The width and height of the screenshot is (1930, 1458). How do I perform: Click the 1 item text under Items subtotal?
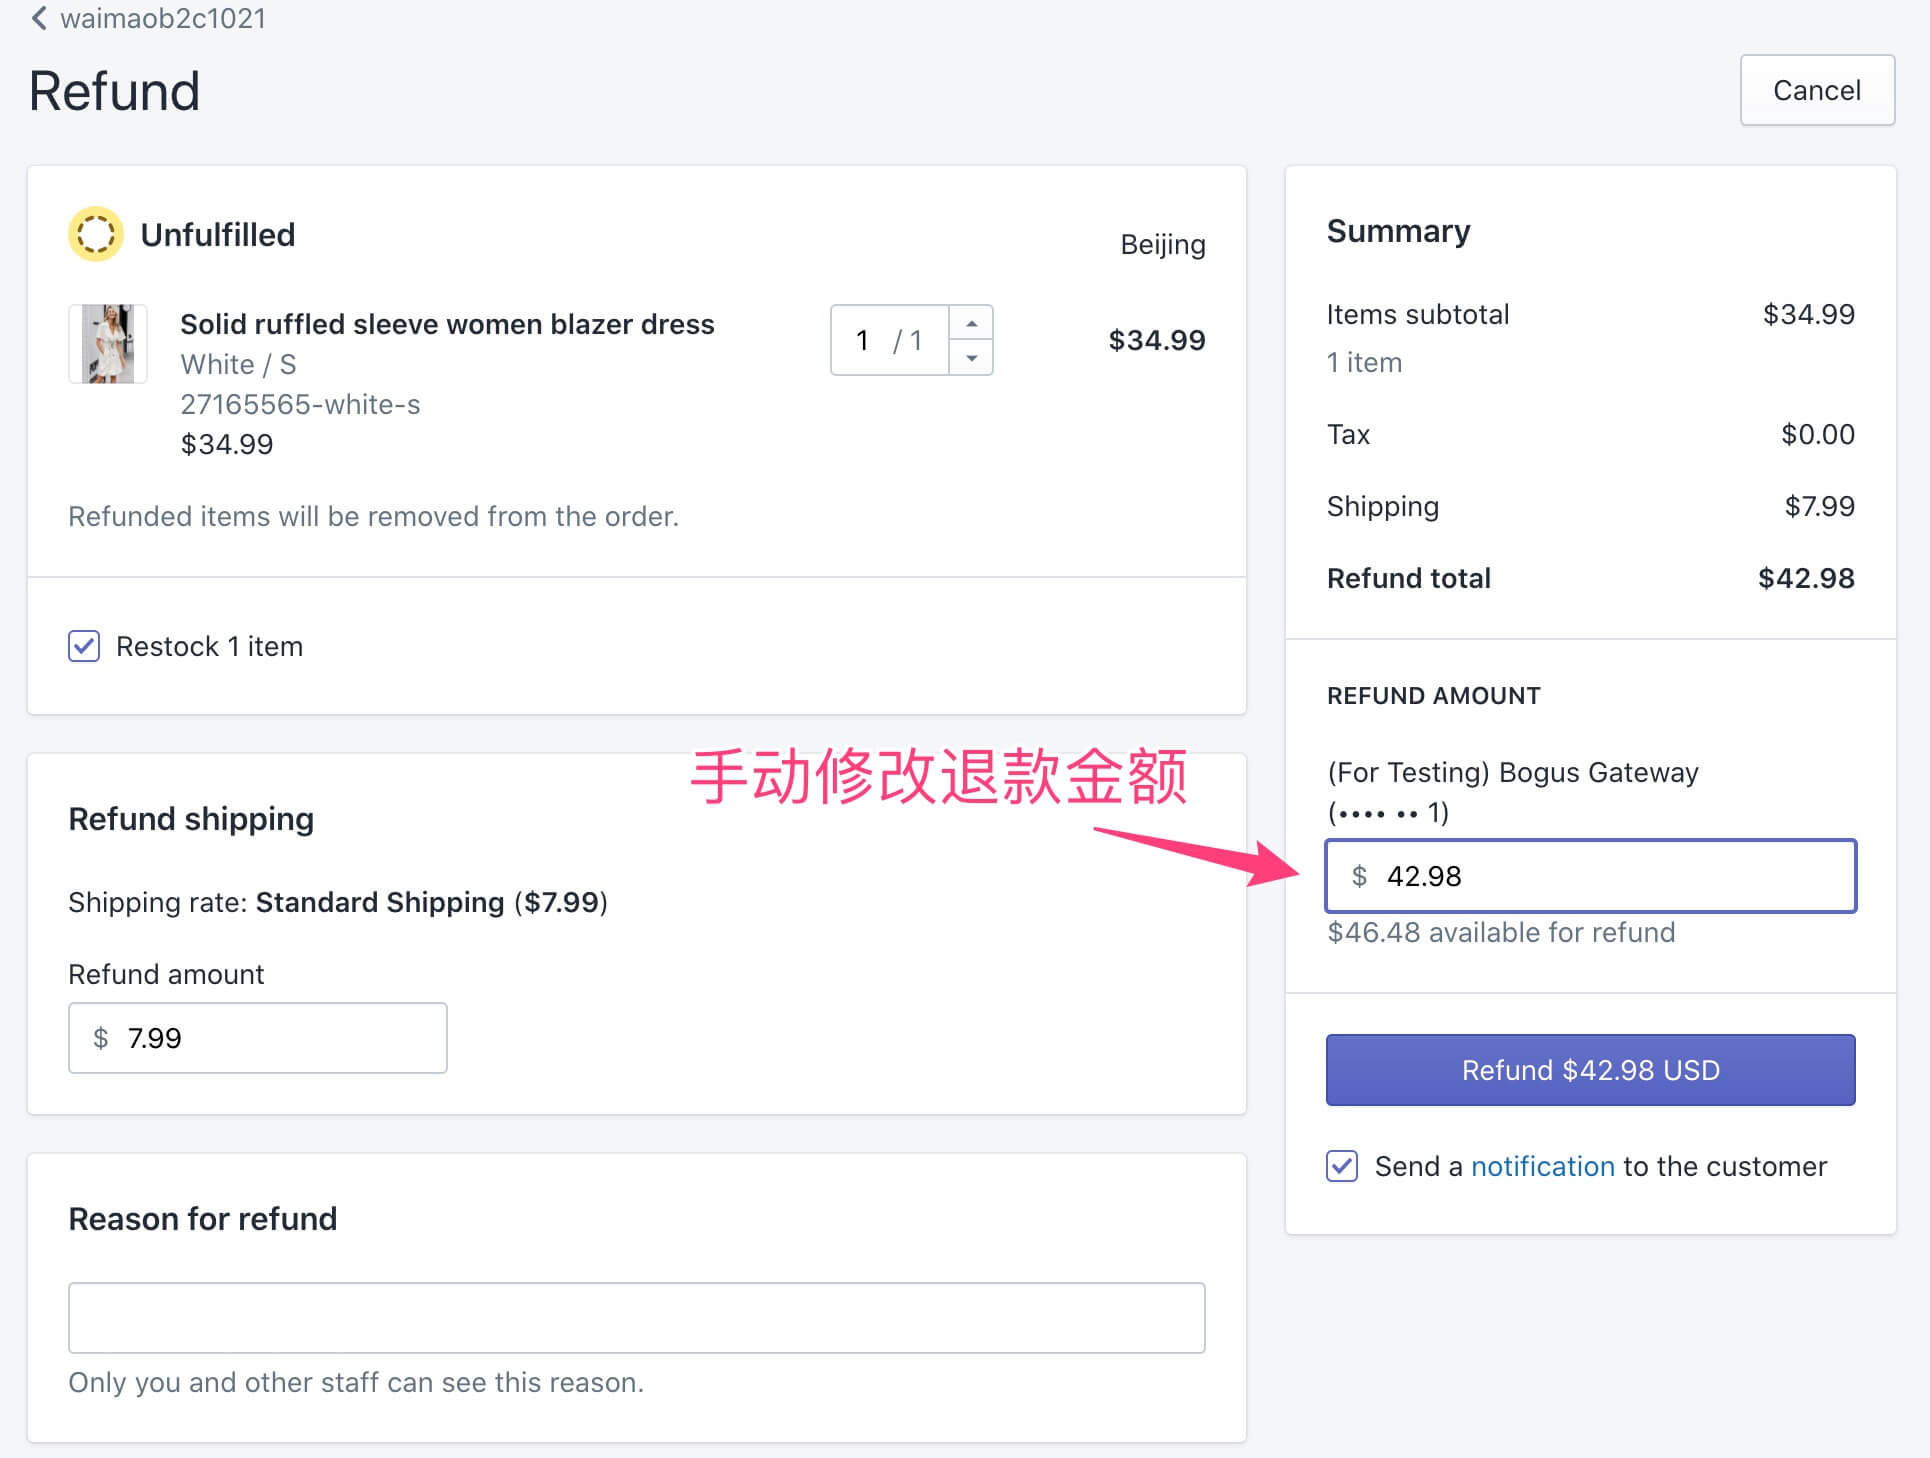coord(1364,362)
